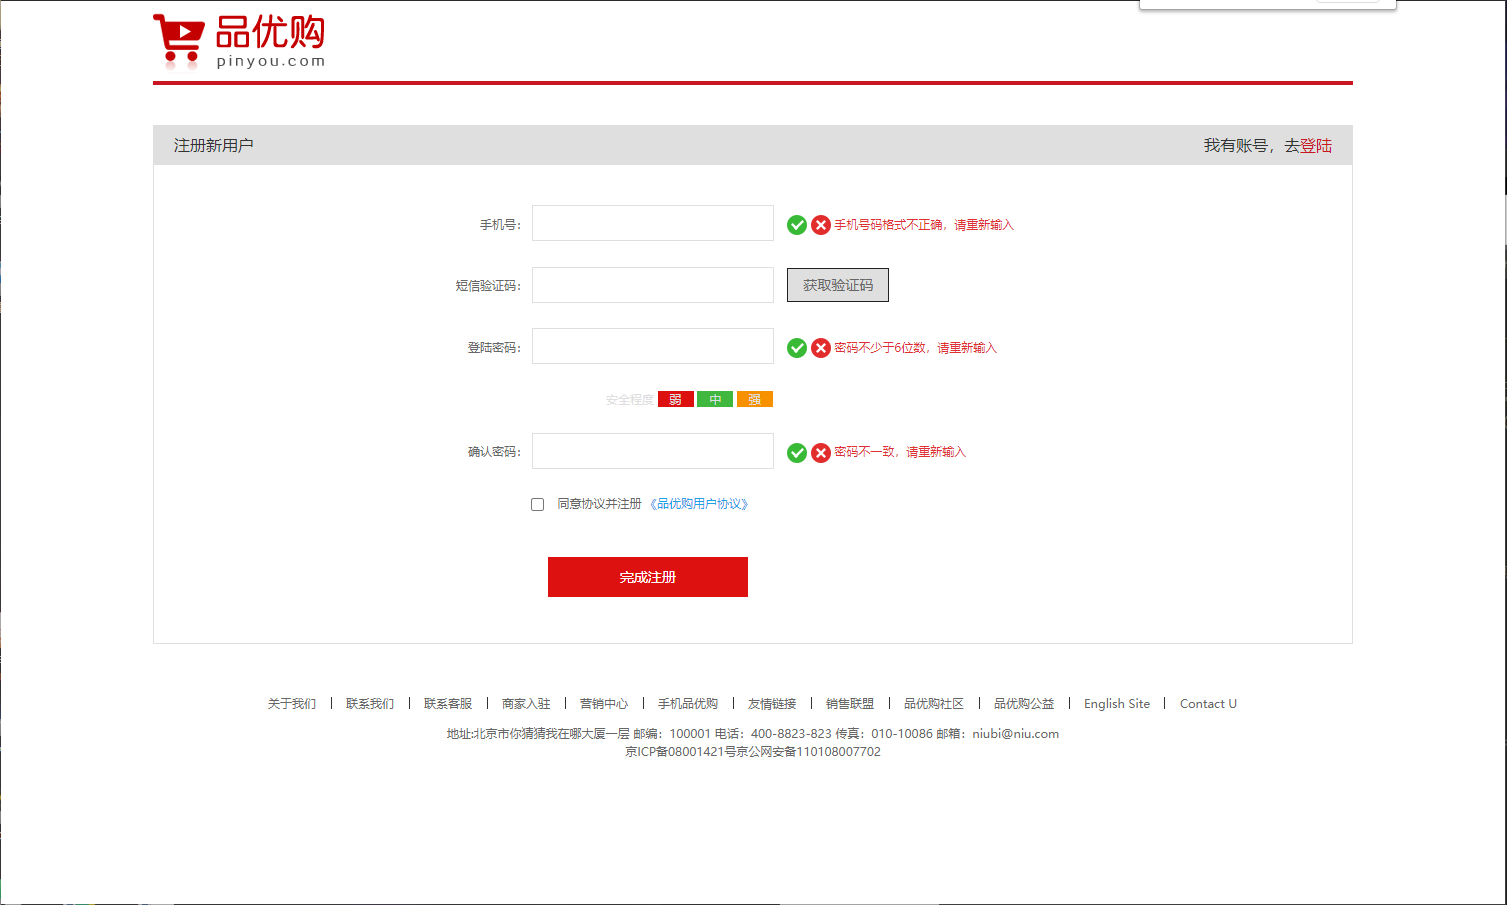Click the 京ICP备08001421号 text
The height and width of the screenshot is (905, 1507).
coord(680,752)
